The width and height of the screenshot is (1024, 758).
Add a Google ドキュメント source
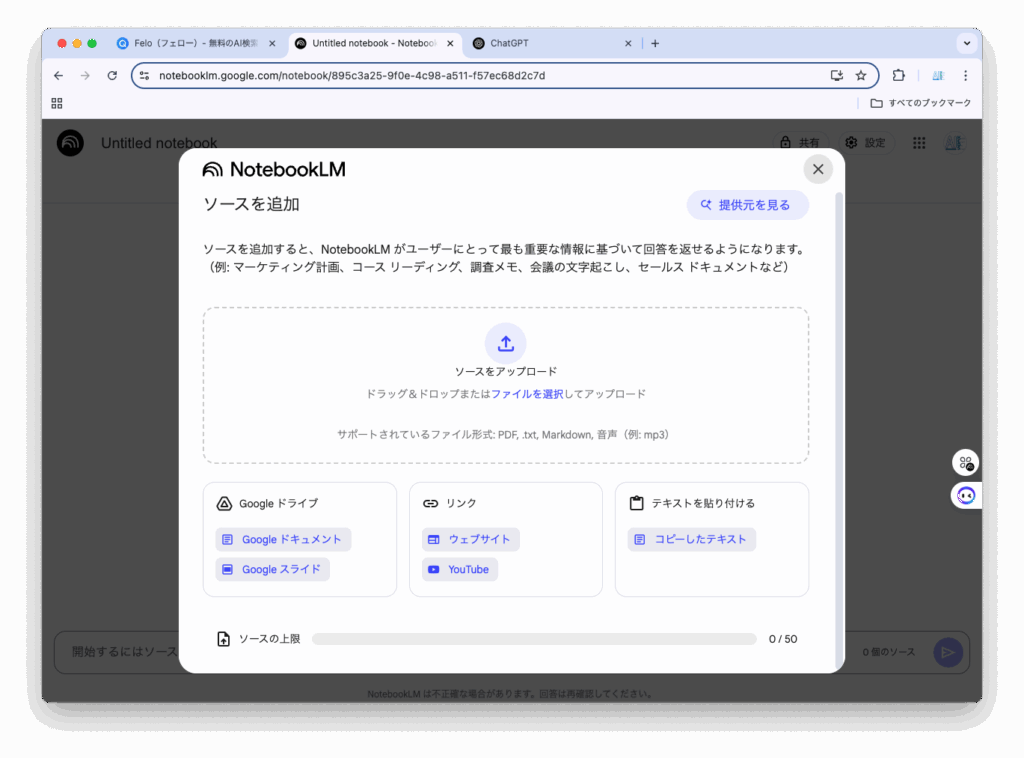283,539
